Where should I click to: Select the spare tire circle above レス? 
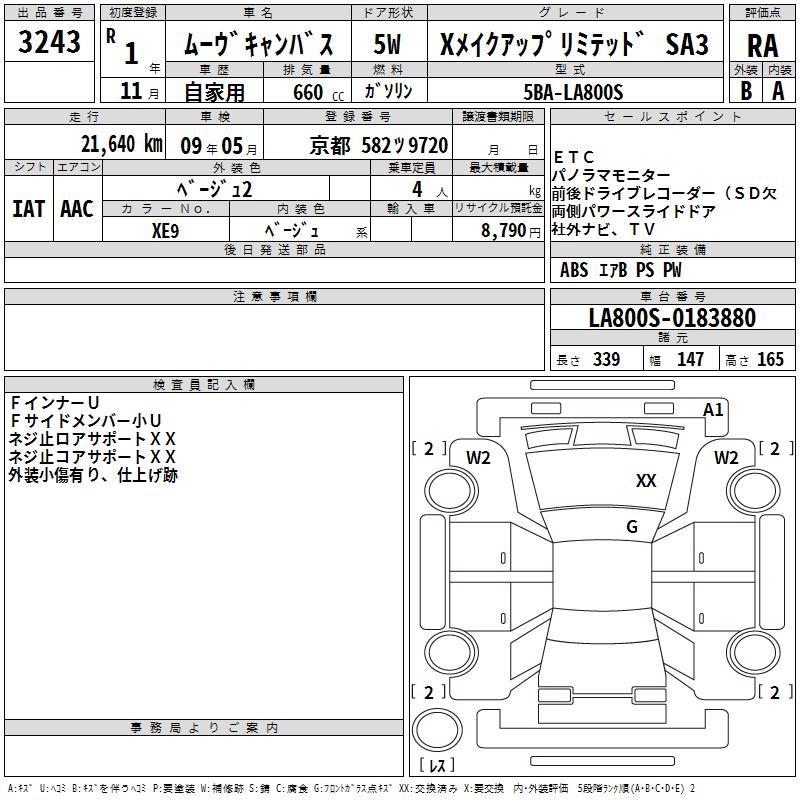pos(437,731)
